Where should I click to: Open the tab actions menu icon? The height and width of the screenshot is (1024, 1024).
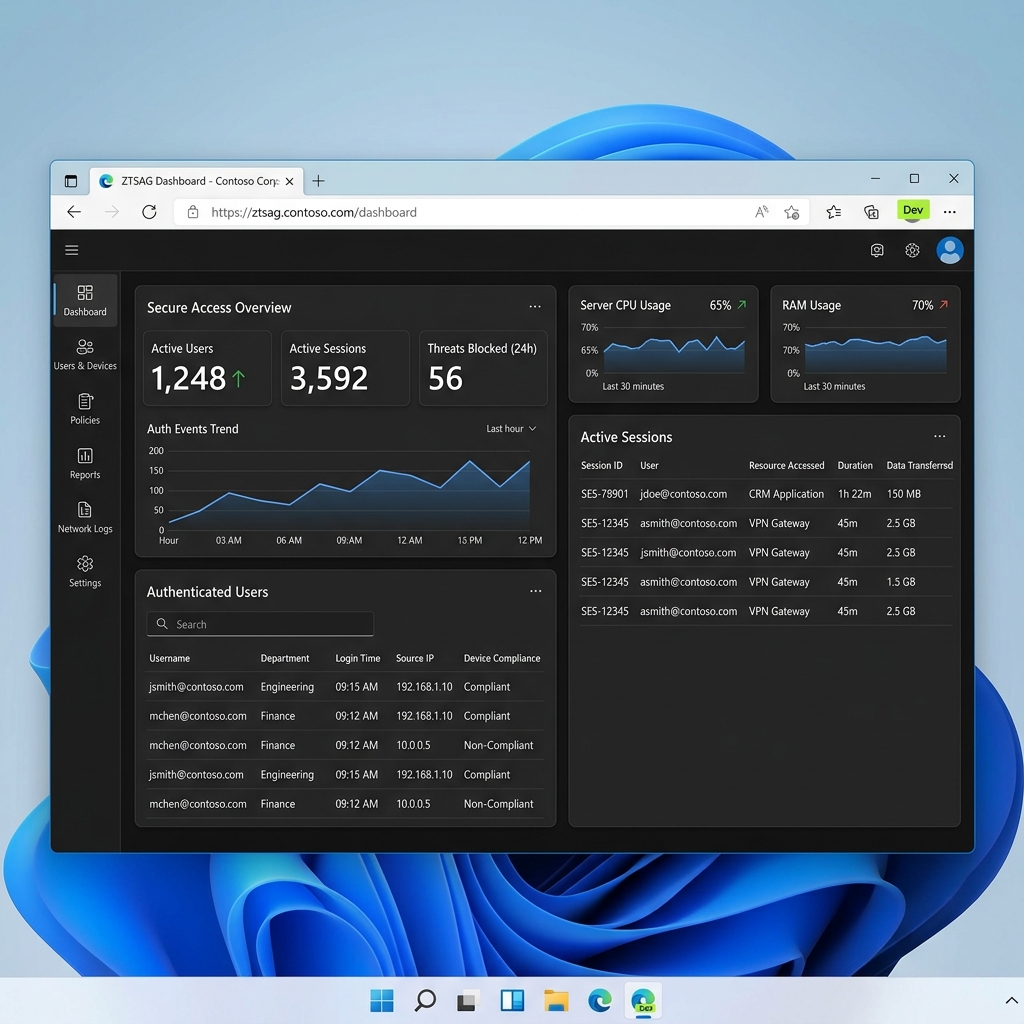(71, 181)
